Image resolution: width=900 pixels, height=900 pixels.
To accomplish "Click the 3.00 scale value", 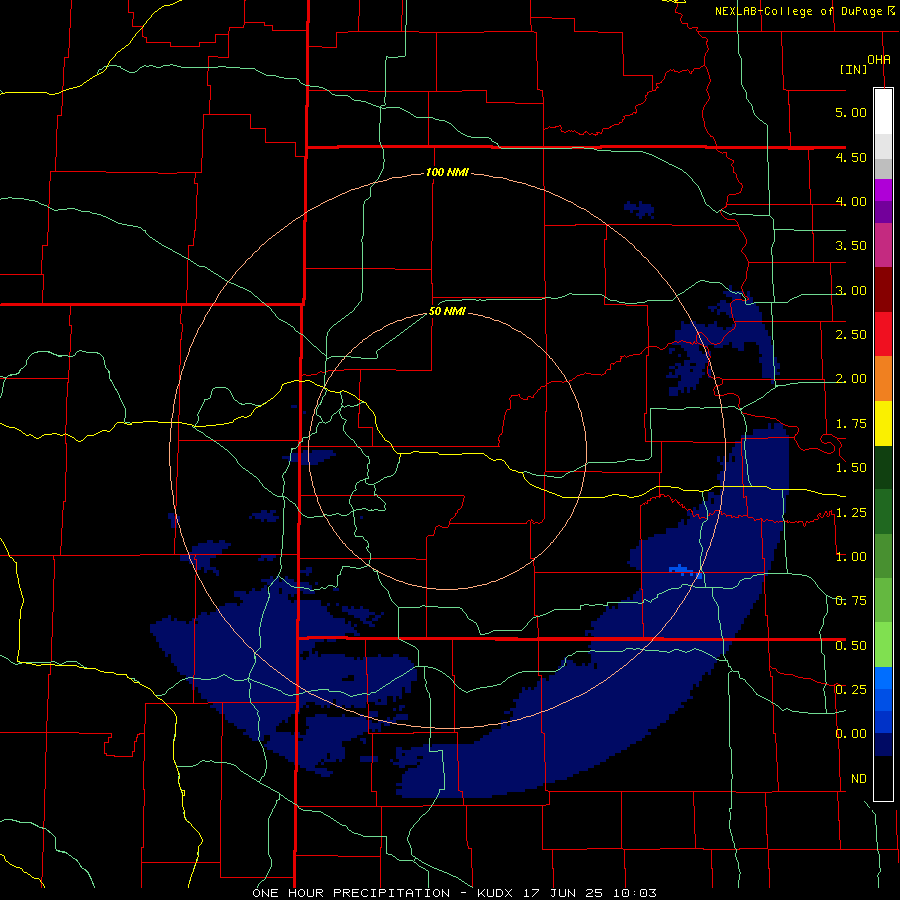I will click(x=851, y=290).
